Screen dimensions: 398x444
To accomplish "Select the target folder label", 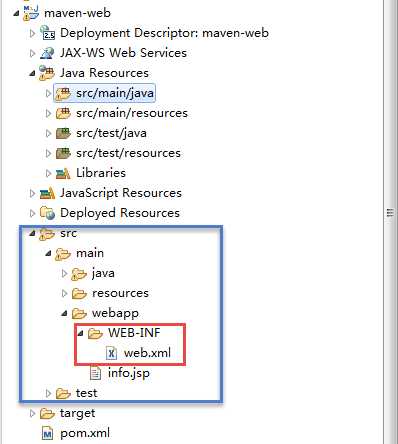I will tap(77, 414).
